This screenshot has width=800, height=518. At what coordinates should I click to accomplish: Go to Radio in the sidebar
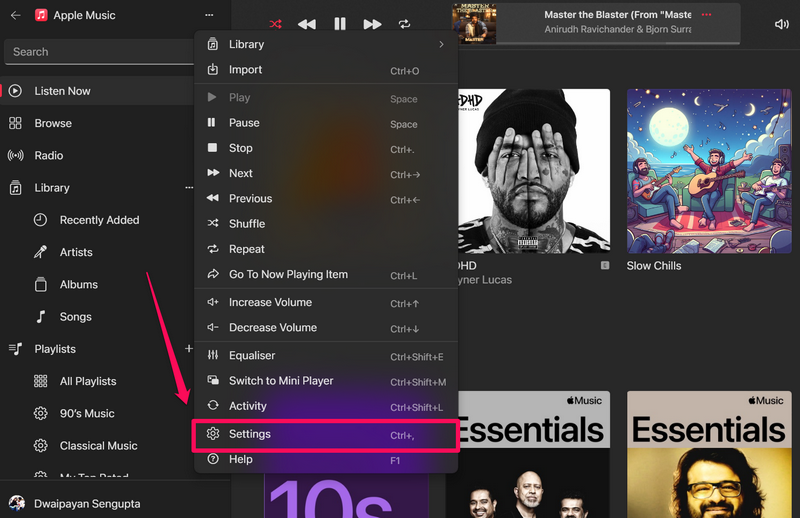click(x=49, y=156)
